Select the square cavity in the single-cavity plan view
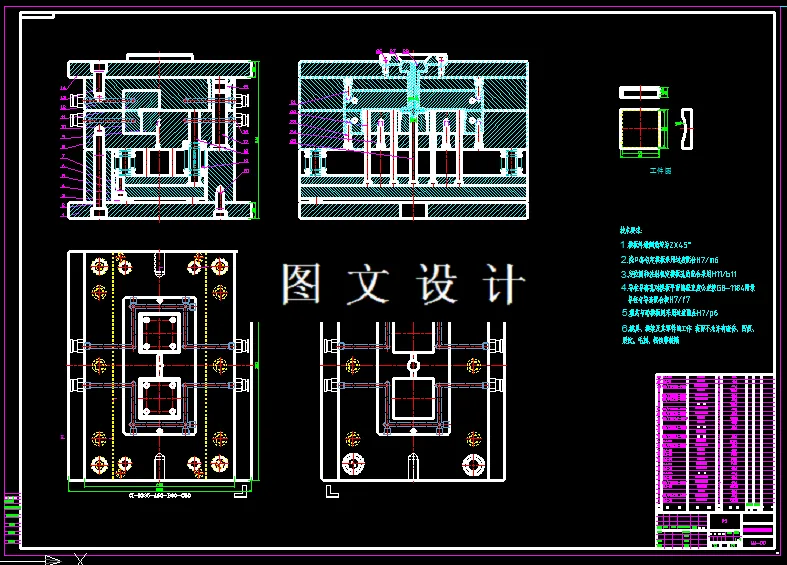 pyautogui.click(x=413, y=398)
